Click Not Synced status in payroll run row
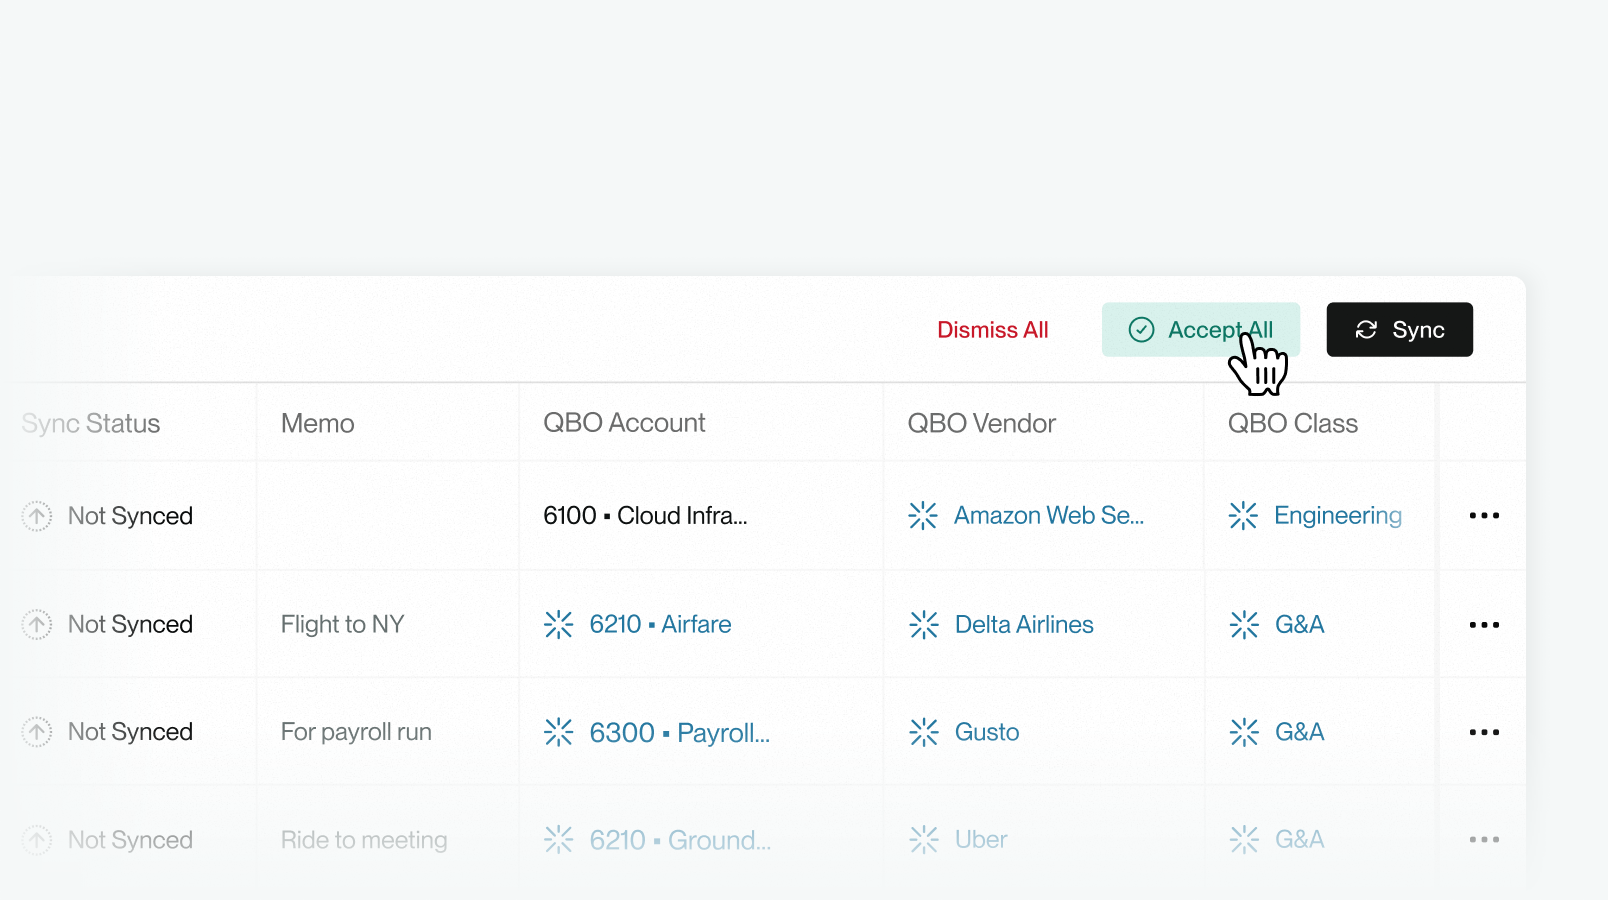 [x=130, y=732]
